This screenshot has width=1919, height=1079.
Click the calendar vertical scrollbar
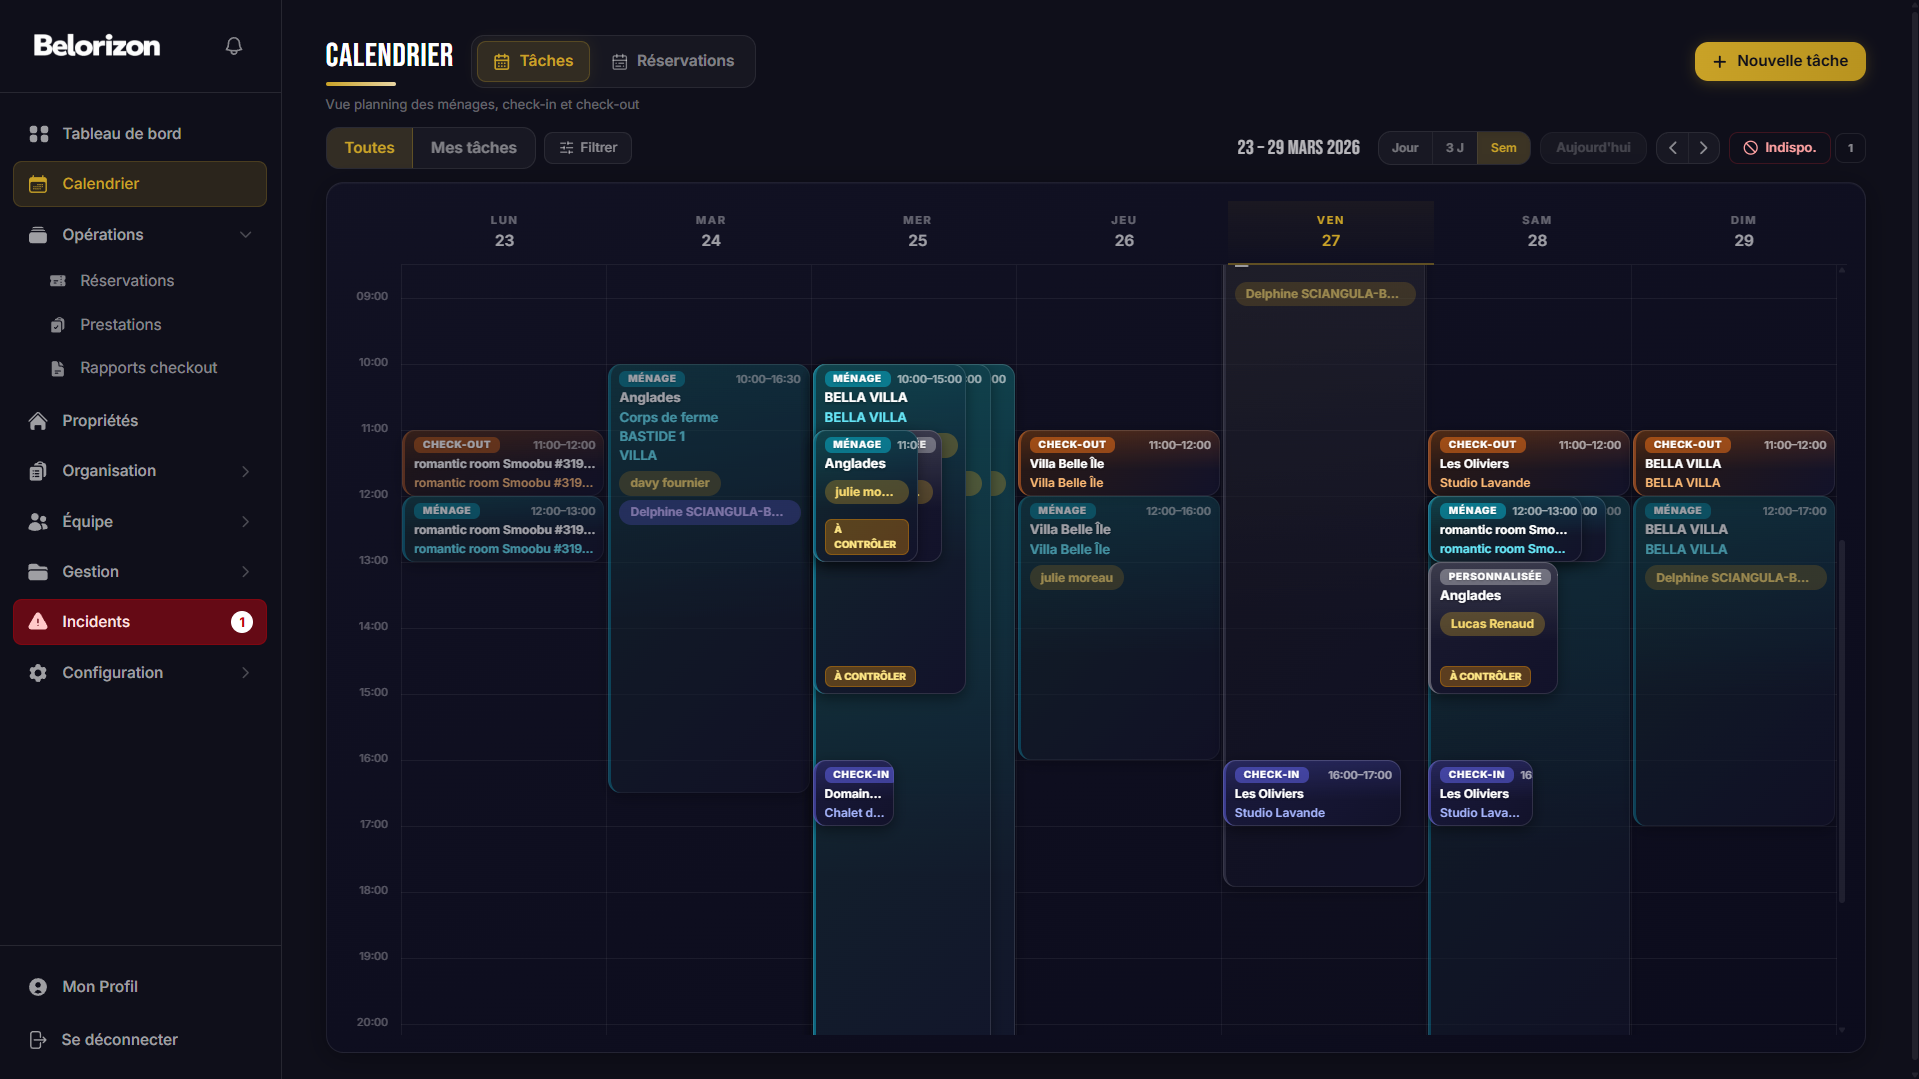click(x=1841, y=720)
